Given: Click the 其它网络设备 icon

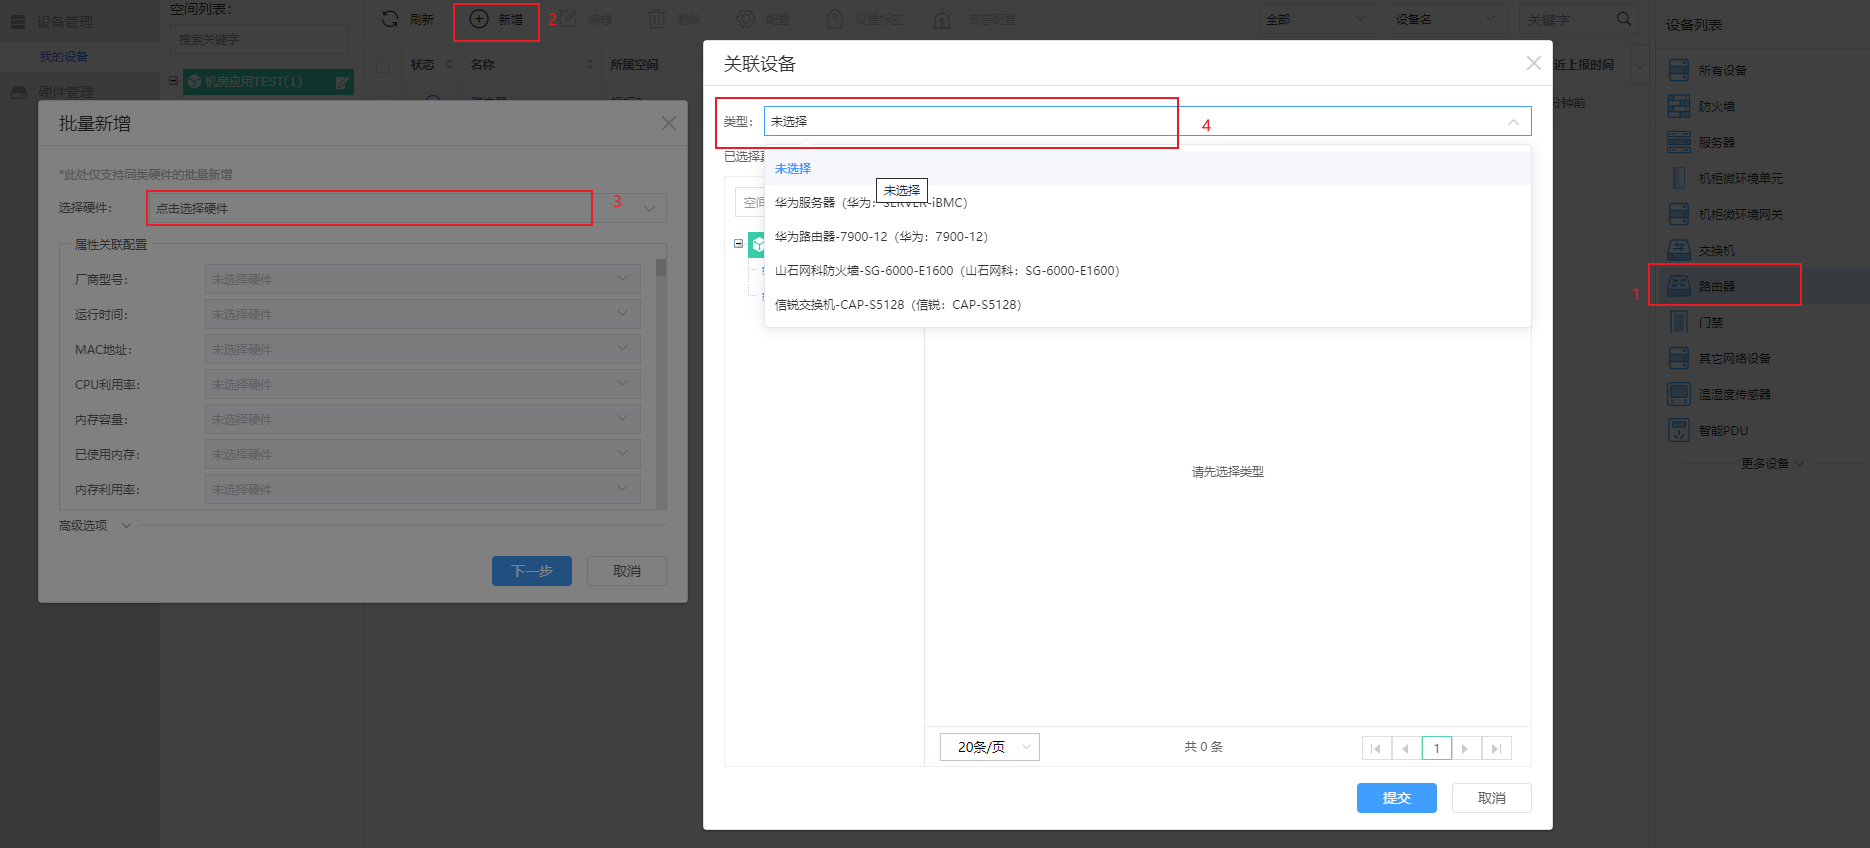Looking at the screenshot, I should point(1679,358).
